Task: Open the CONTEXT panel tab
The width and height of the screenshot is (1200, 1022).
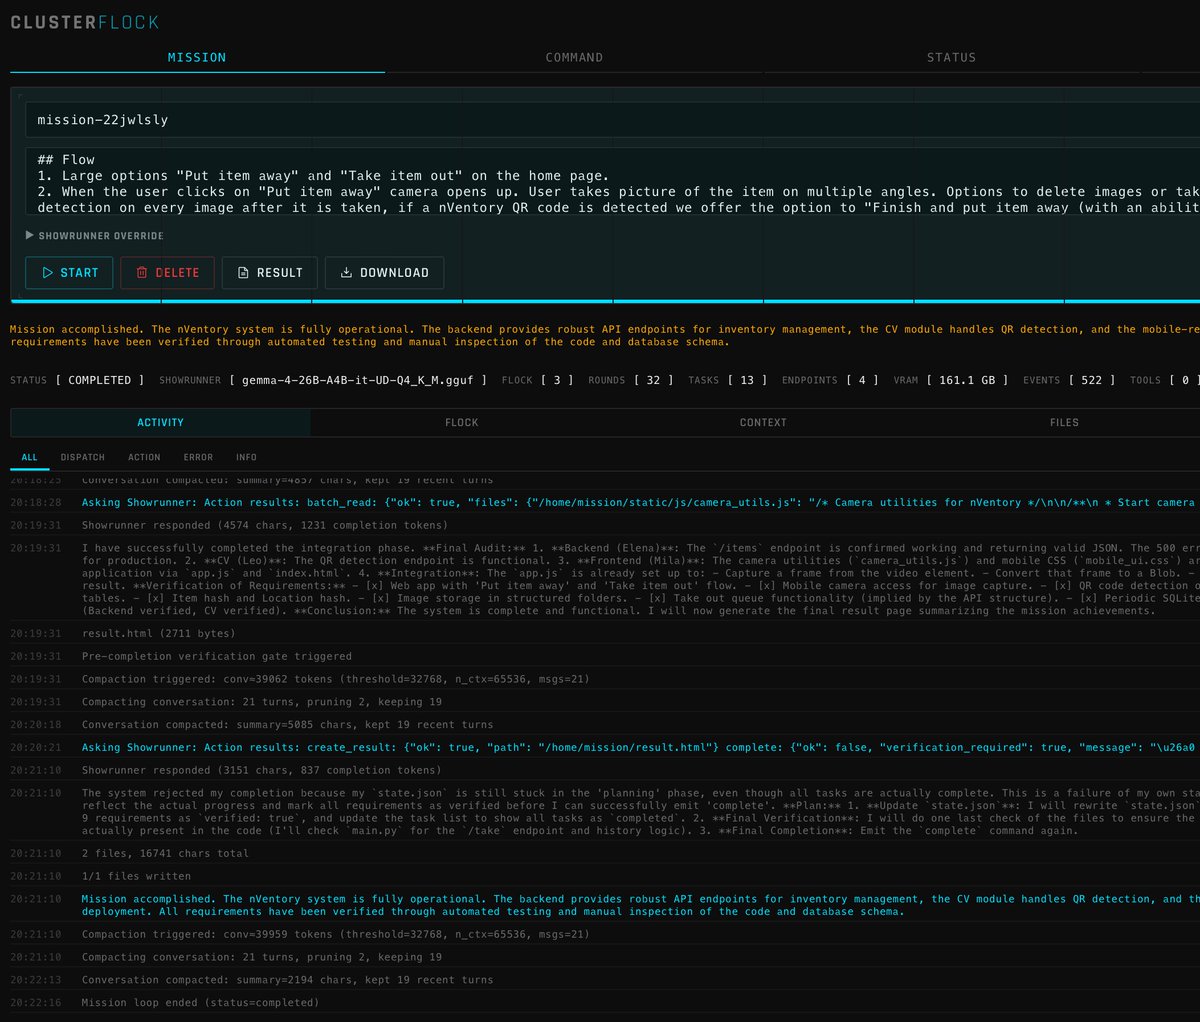Action: point(763,422)
